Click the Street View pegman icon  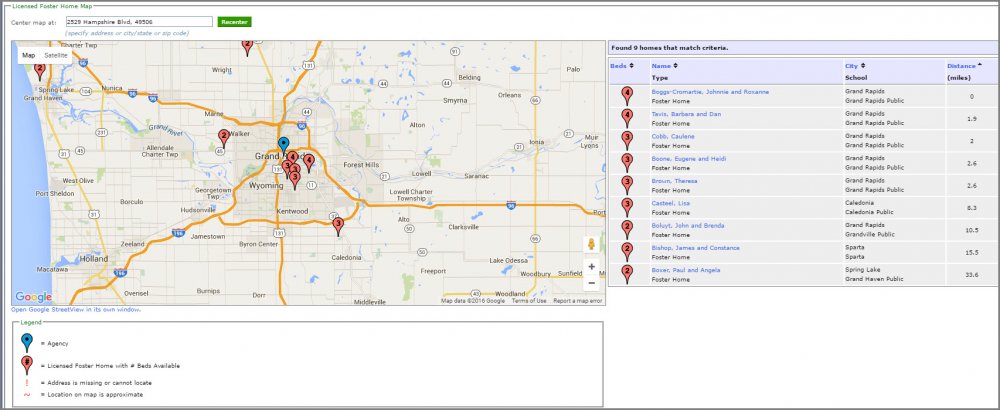[591, 245]
